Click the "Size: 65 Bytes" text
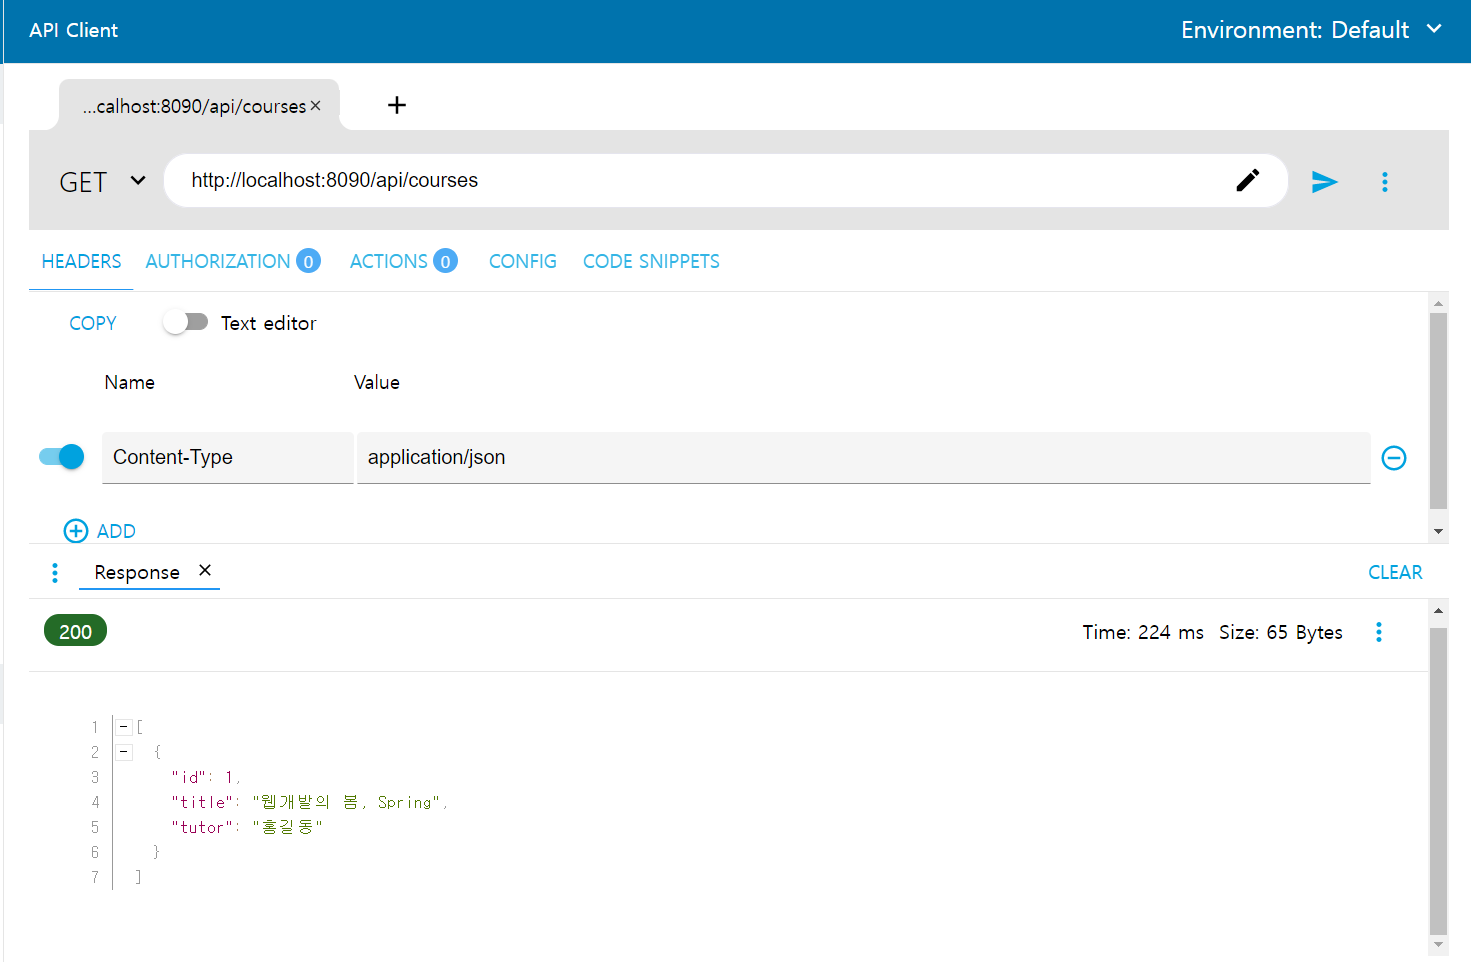This screenshot has height=962, width=1471. (1280, 632)
